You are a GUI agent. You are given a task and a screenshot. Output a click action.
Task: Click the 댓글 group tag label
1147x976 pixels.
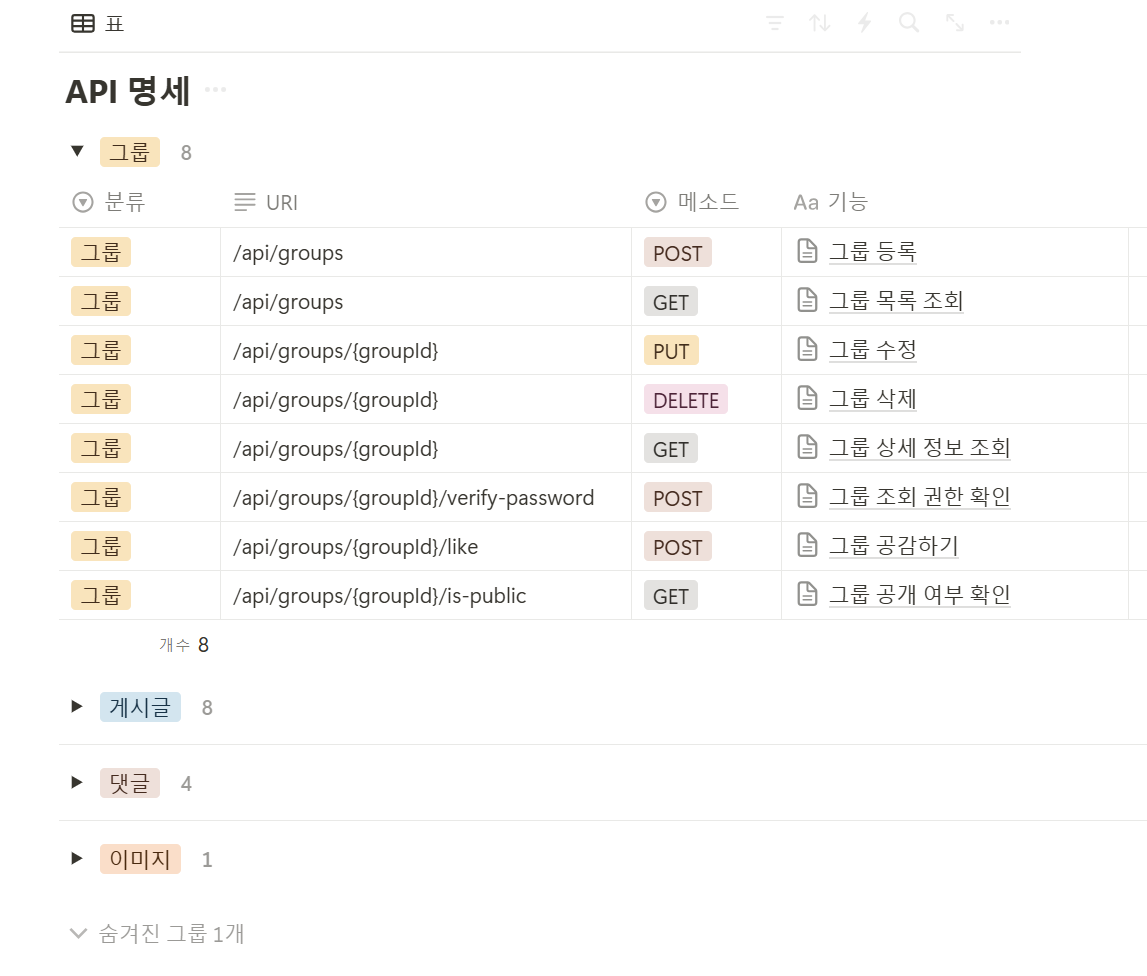(x=129, y=783)
